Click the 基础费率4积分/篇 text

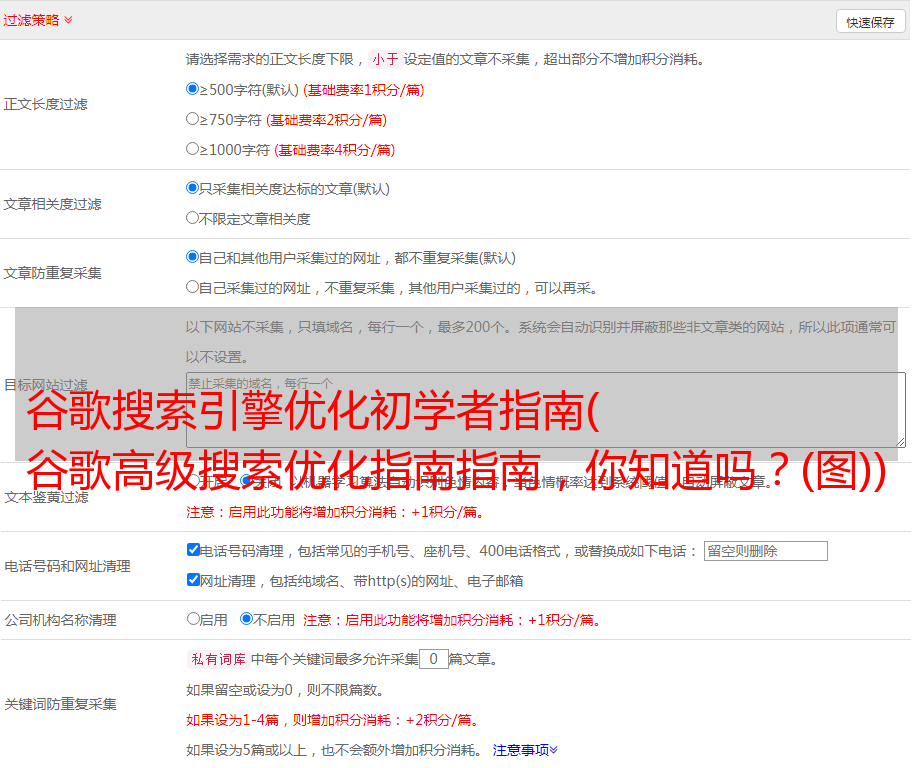click(334, 150)
